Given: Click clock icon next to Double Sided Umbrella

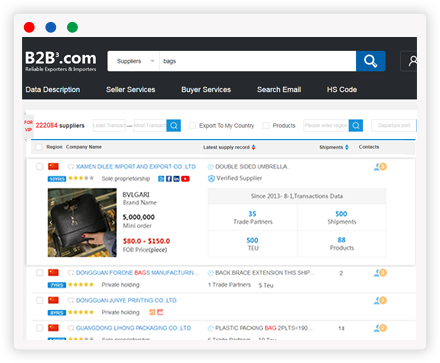Looking at the screenshot, I should click(x=211, y=167).
